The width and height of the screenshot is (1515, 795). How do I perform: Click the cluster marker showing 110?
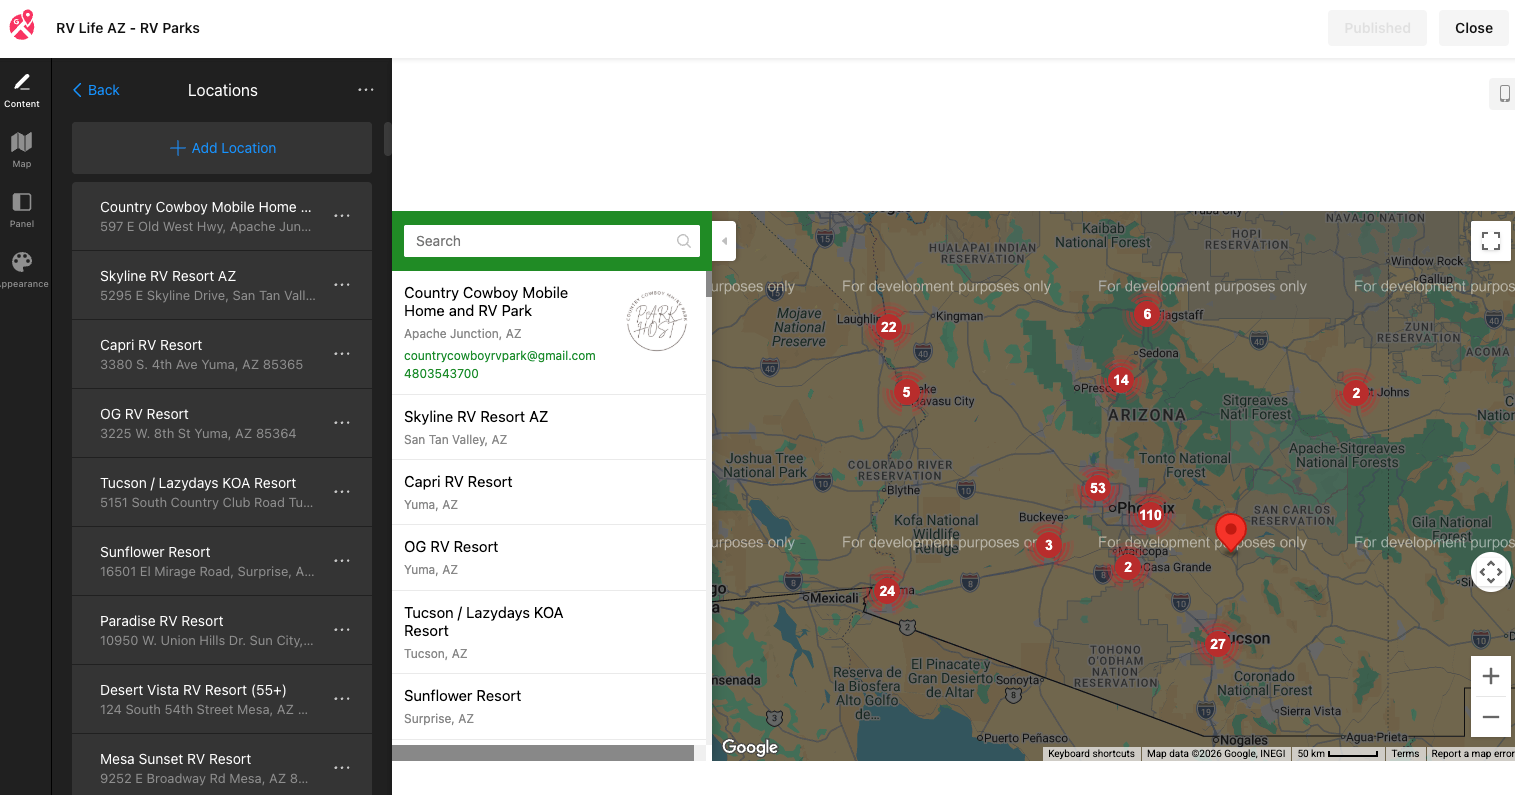click(1151, 515)
